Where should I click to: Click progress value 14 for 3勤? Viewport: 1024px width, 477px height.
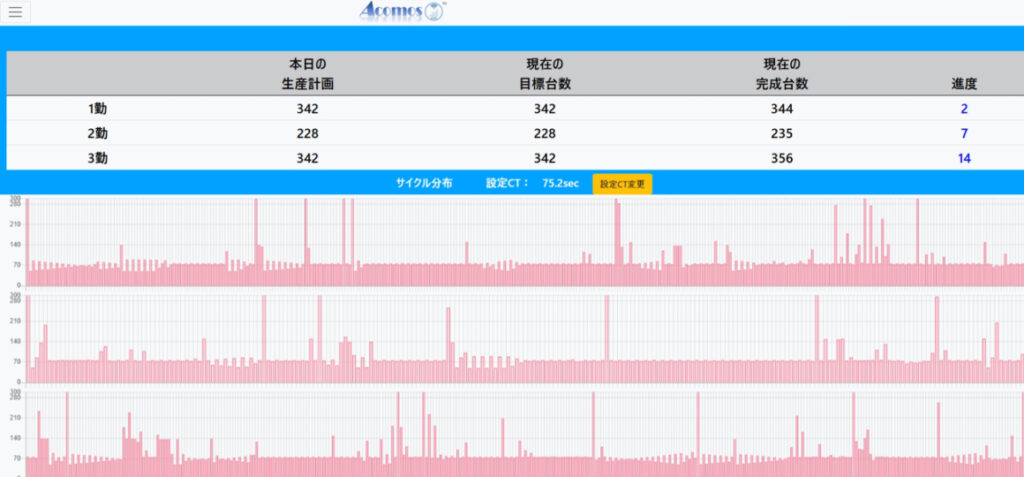[x=964, y=158]
